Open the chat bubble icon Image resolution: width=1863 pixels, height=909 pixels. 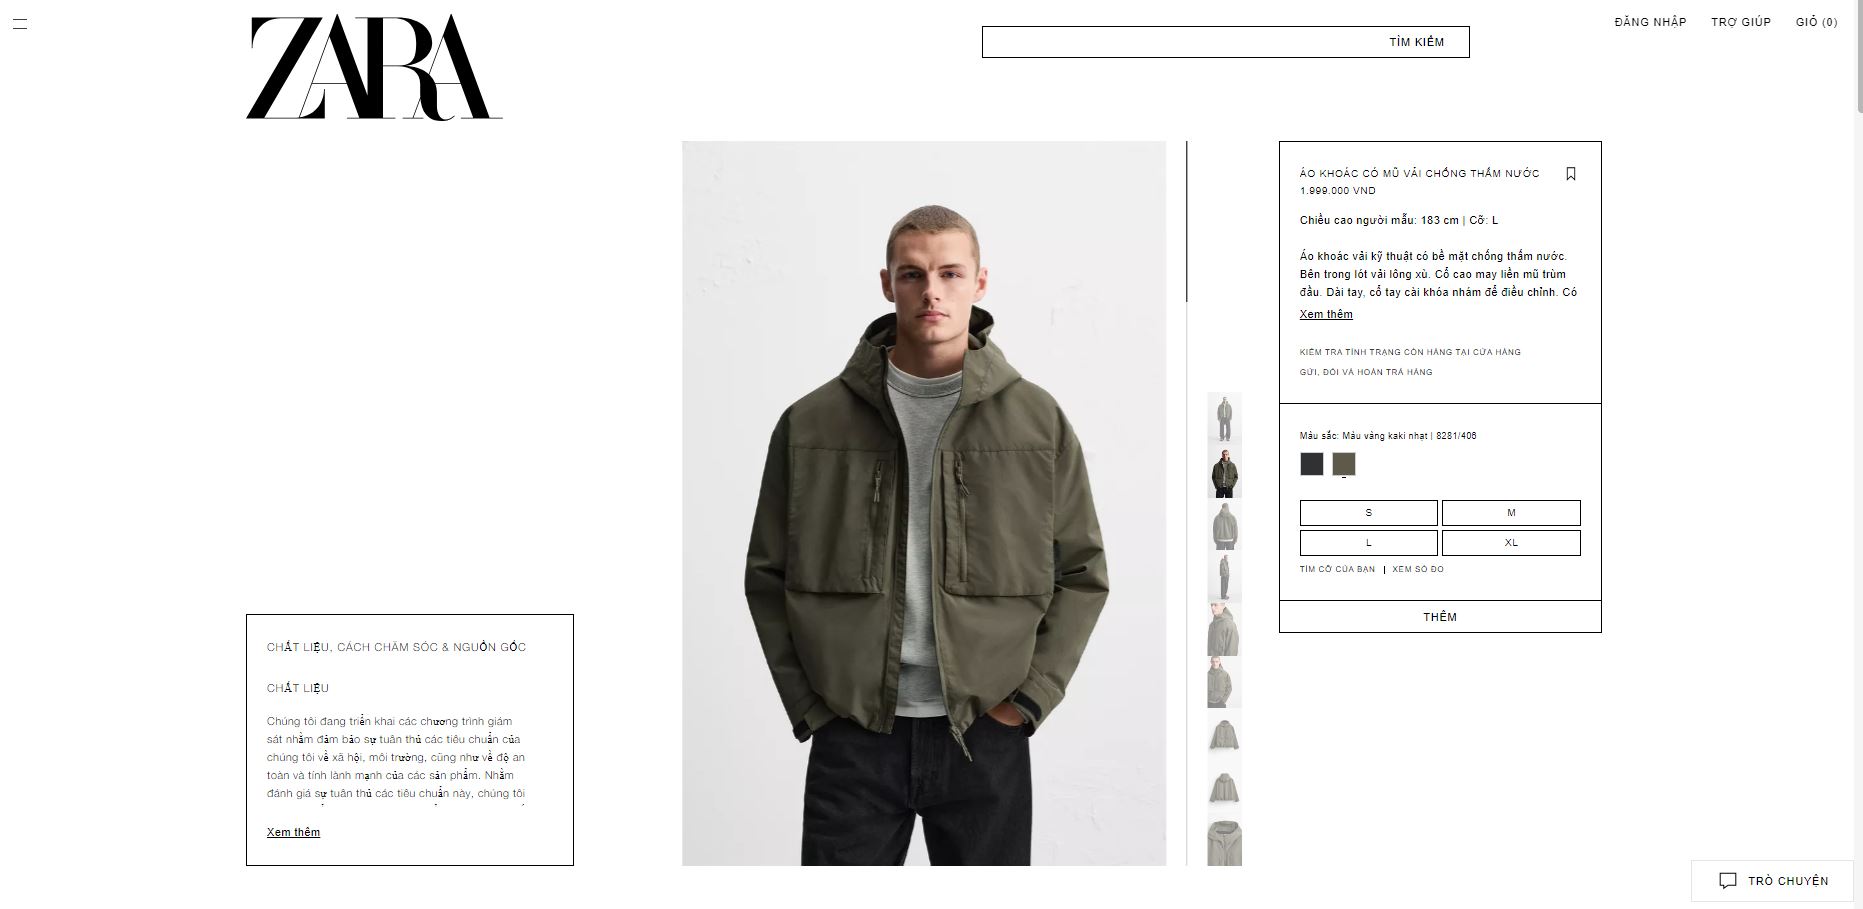point(1727,881)
